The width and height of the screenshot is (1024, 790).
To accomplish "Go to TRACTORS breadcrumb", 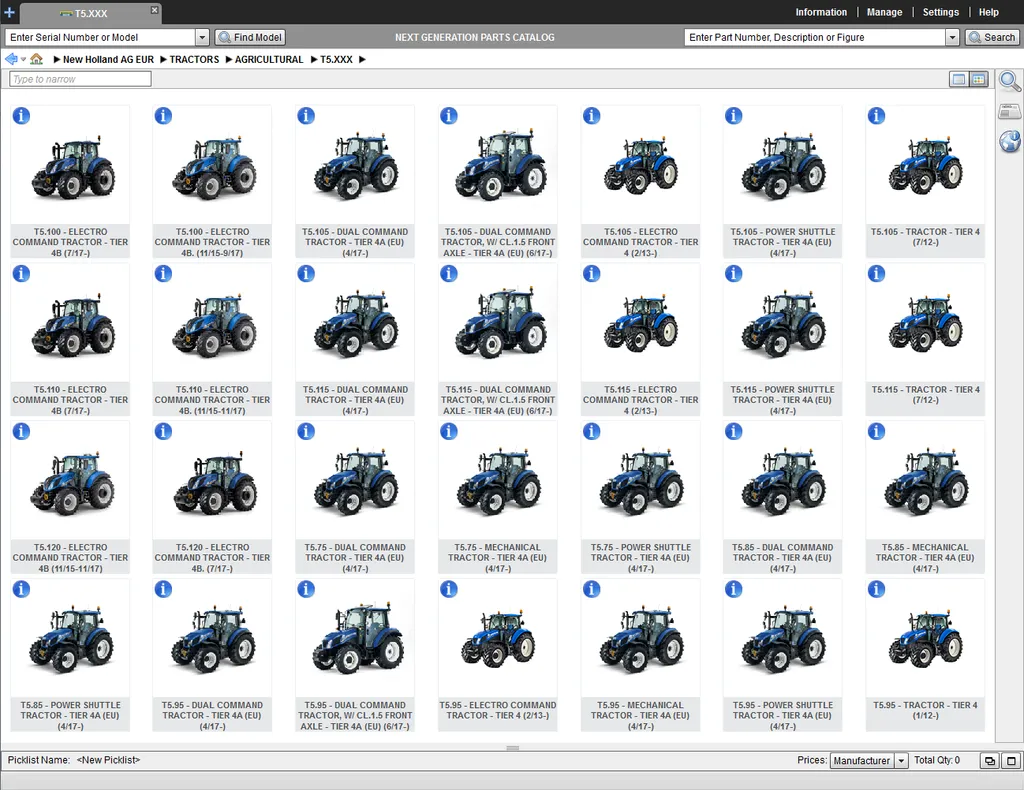I will tap(195, 59).
